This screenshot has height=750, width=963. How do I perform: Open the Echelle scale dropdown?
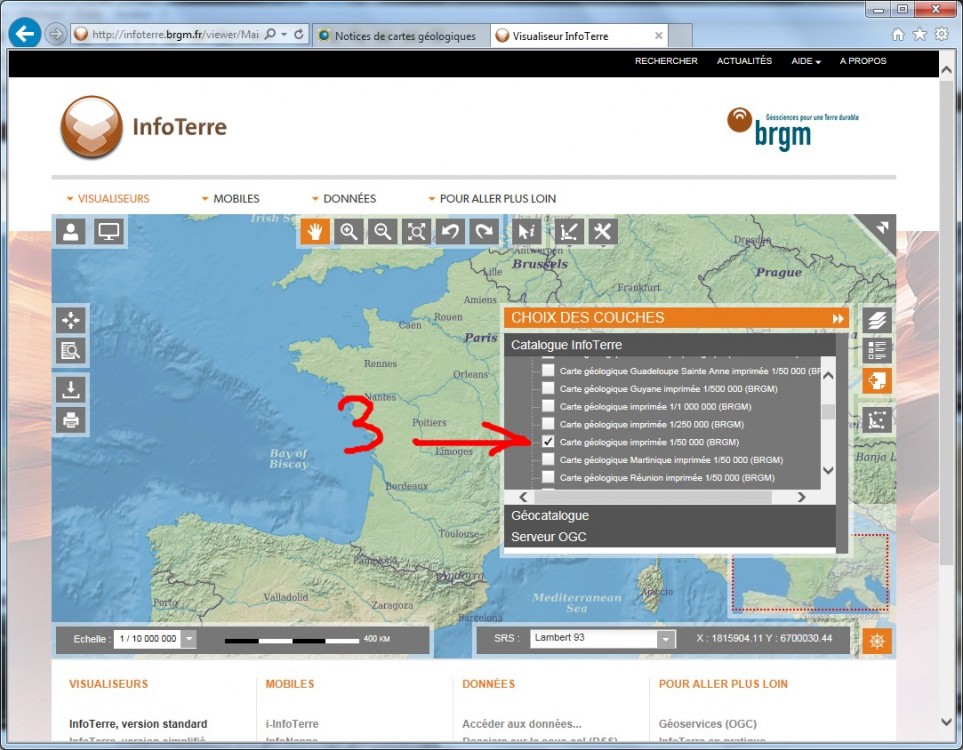[189, 639]
